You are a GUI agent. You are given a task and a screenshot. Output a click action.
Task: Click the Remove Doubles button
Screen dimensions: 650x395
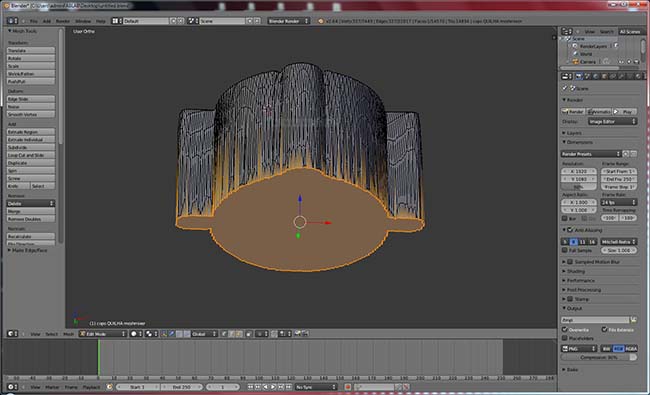click(x=31, y=219)
